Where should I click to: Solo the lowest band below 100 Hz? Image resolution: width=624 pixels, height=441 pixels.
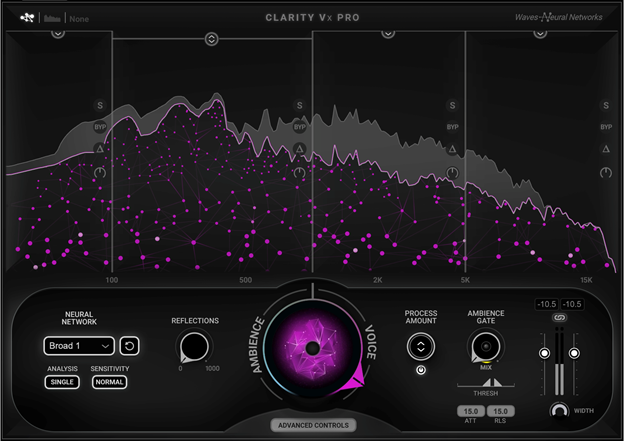(x=100, y=105)
